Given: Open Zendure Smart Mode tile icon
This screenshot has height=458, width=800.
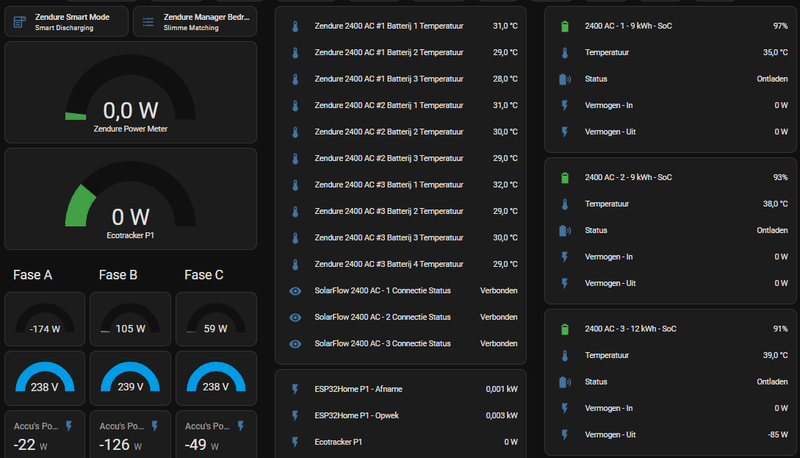Looking at the screenshot, I should [19, 22].
